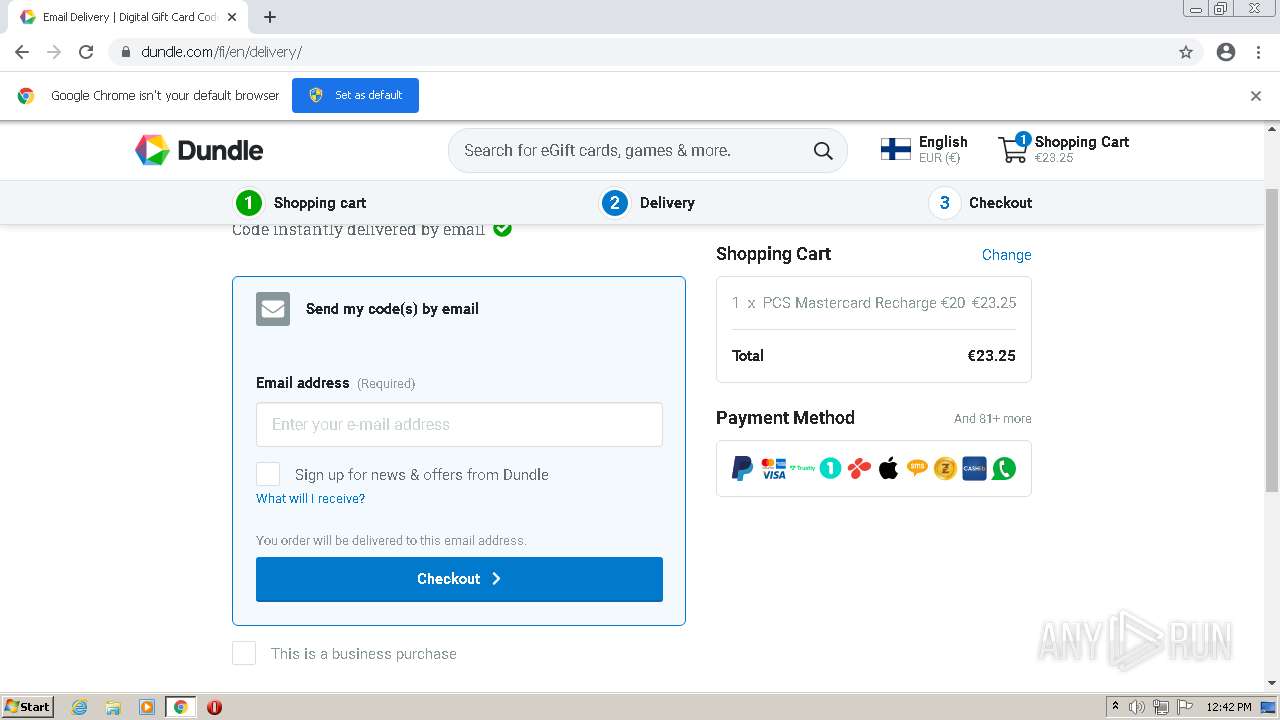This screenshot has height=720, width=1280.
Task: Click the Finland flag icon
Action: [x=895, y=150]
